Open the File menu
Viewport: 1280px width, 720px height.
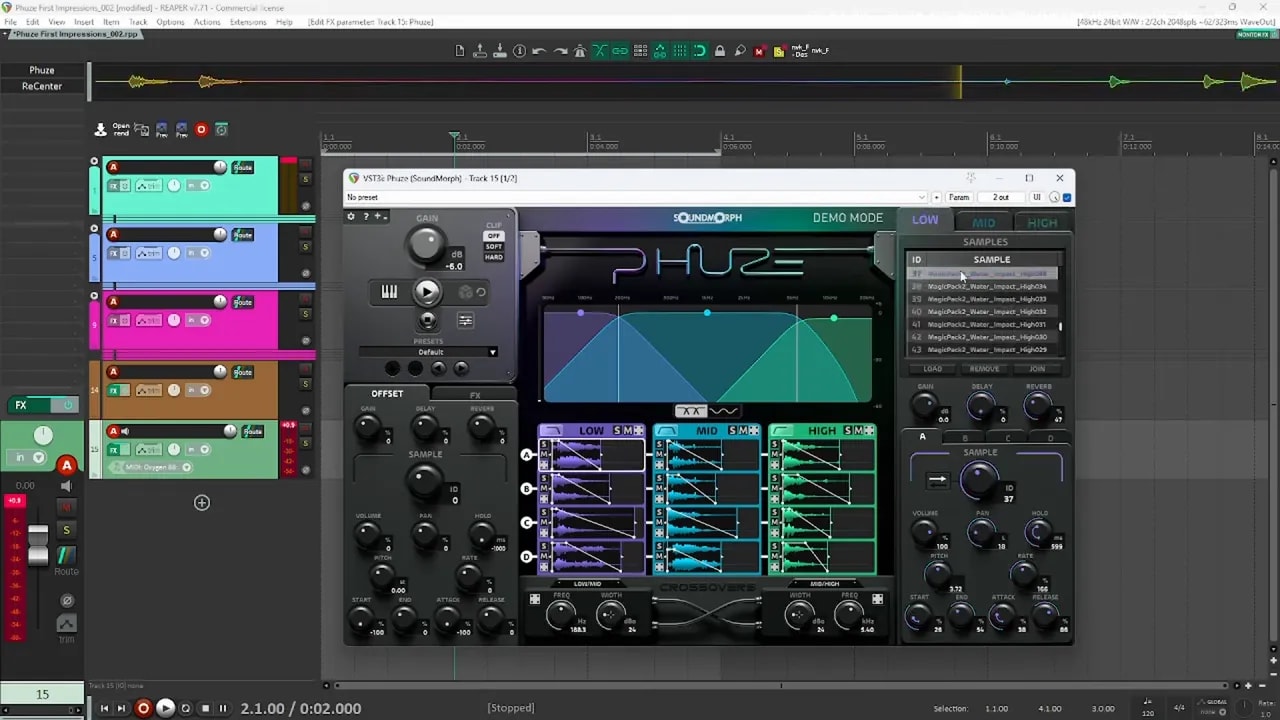(x=11, y=22)
